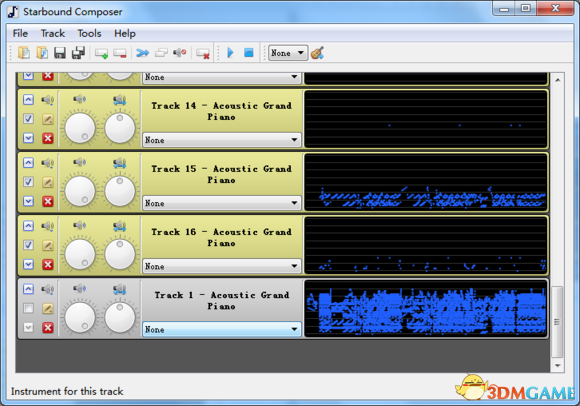Screen dimensions: 580x406
Task: Mute Track 15 with its speaker icon
Action: (x=48, y=163)
